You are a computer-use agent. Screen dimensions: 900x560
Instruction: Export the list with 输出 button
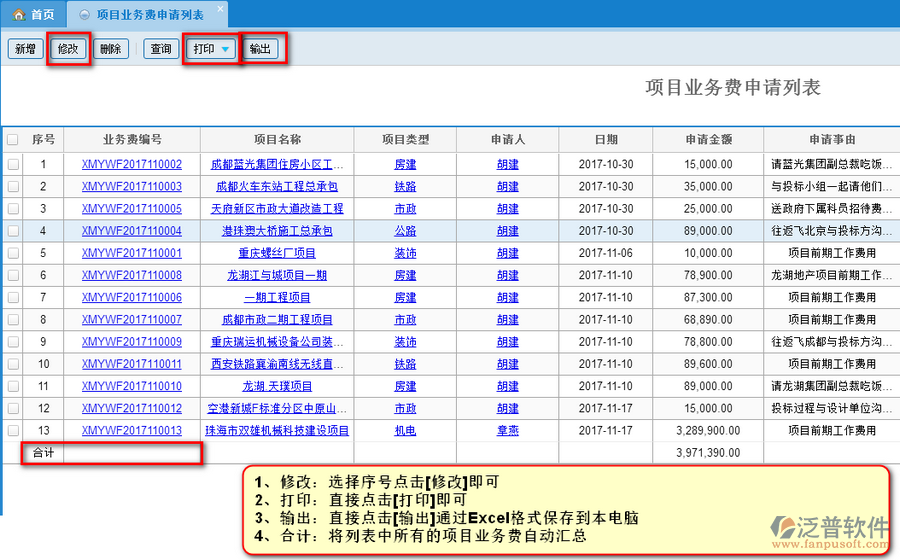click(260, 49)
